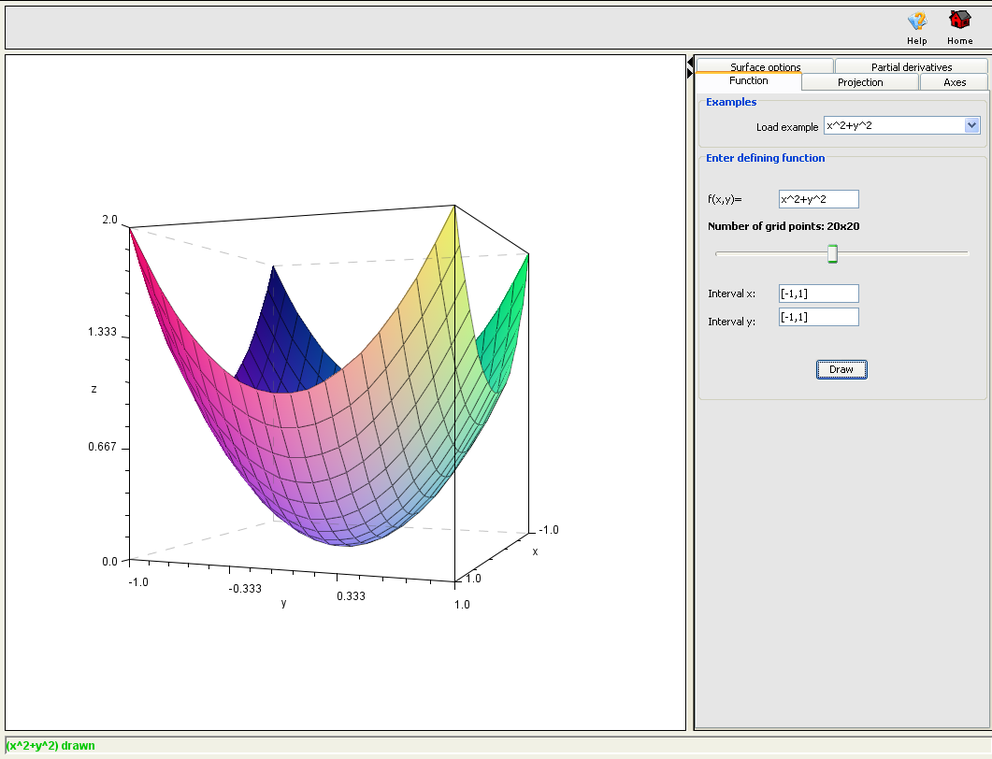Click the status bar drawn message

point(50,746)
